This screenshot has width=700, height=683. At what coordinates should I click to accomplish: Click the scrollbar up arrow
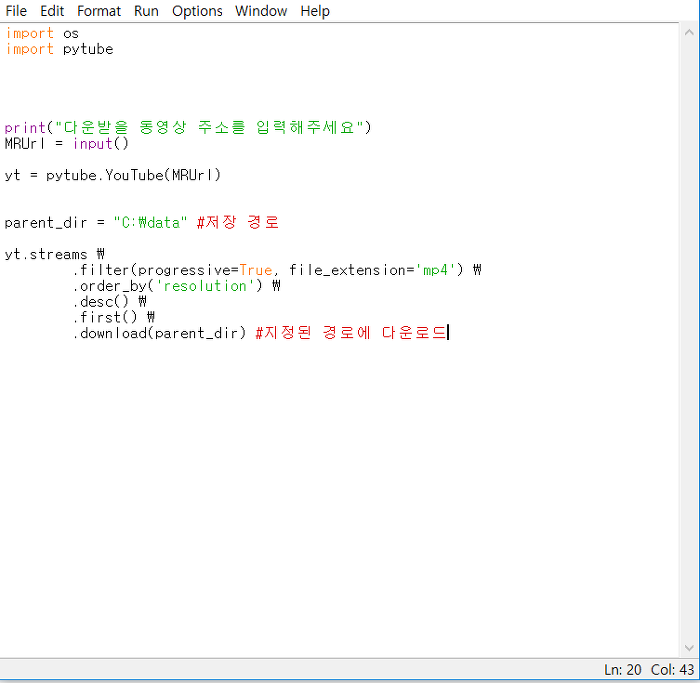tap(689, 32)
